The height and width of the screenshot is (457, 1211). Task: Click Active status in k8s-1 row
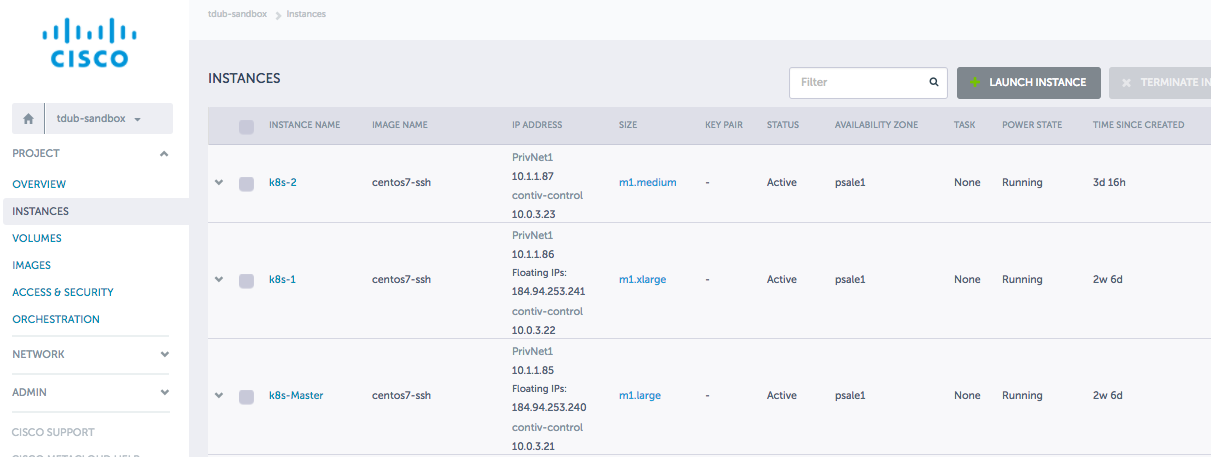tap(782, 279)
